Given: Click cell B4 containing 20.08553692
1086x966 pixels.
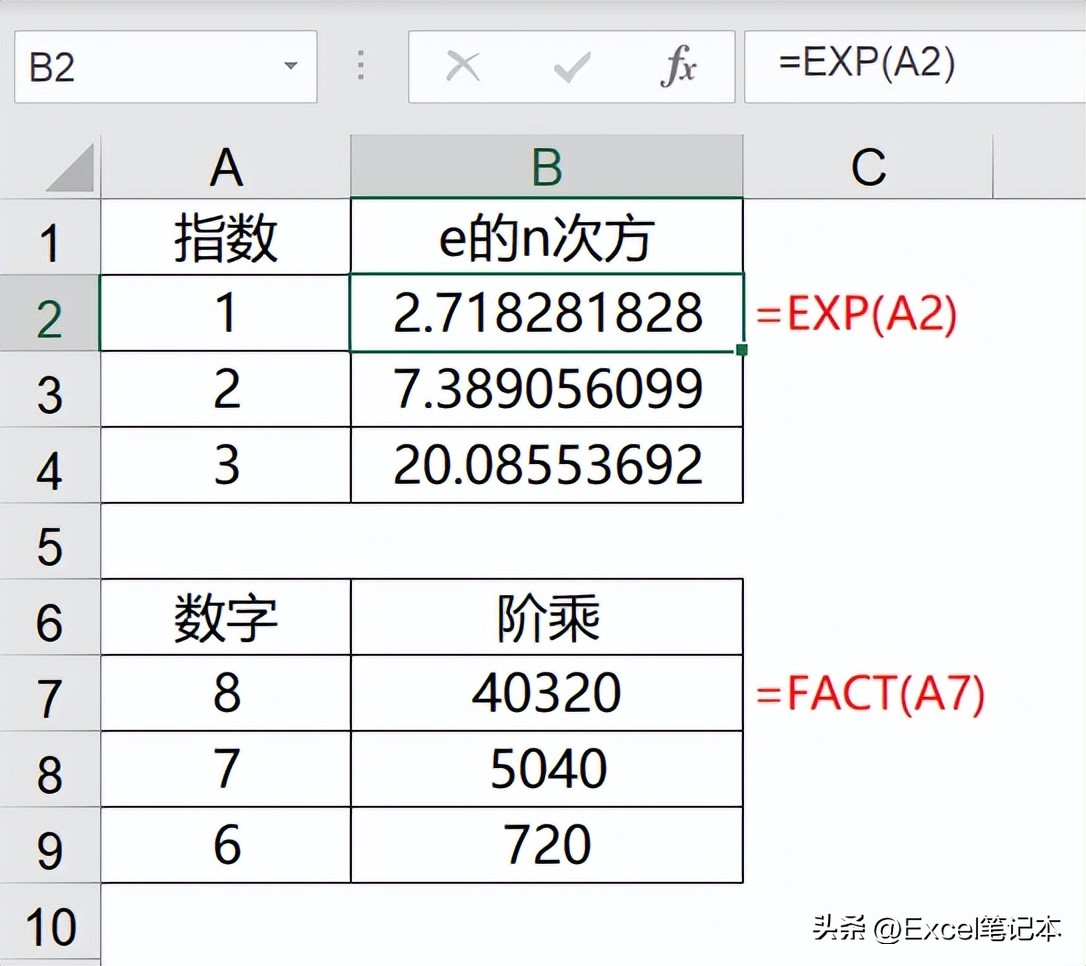Looking at the screenshot, I should (546, 465).
